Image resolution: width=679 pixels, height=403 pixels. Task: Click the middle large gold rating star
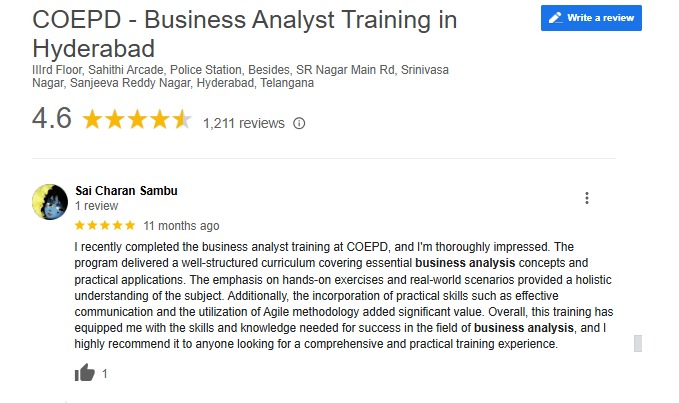[x=137, y=121]
